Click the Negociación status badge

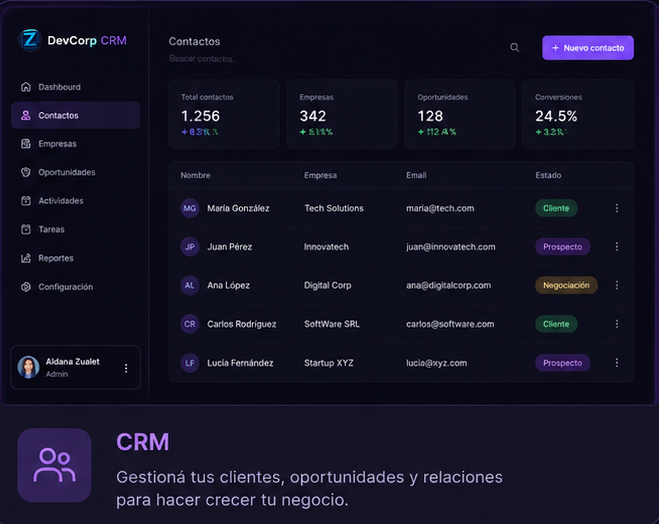coord(566,285)
